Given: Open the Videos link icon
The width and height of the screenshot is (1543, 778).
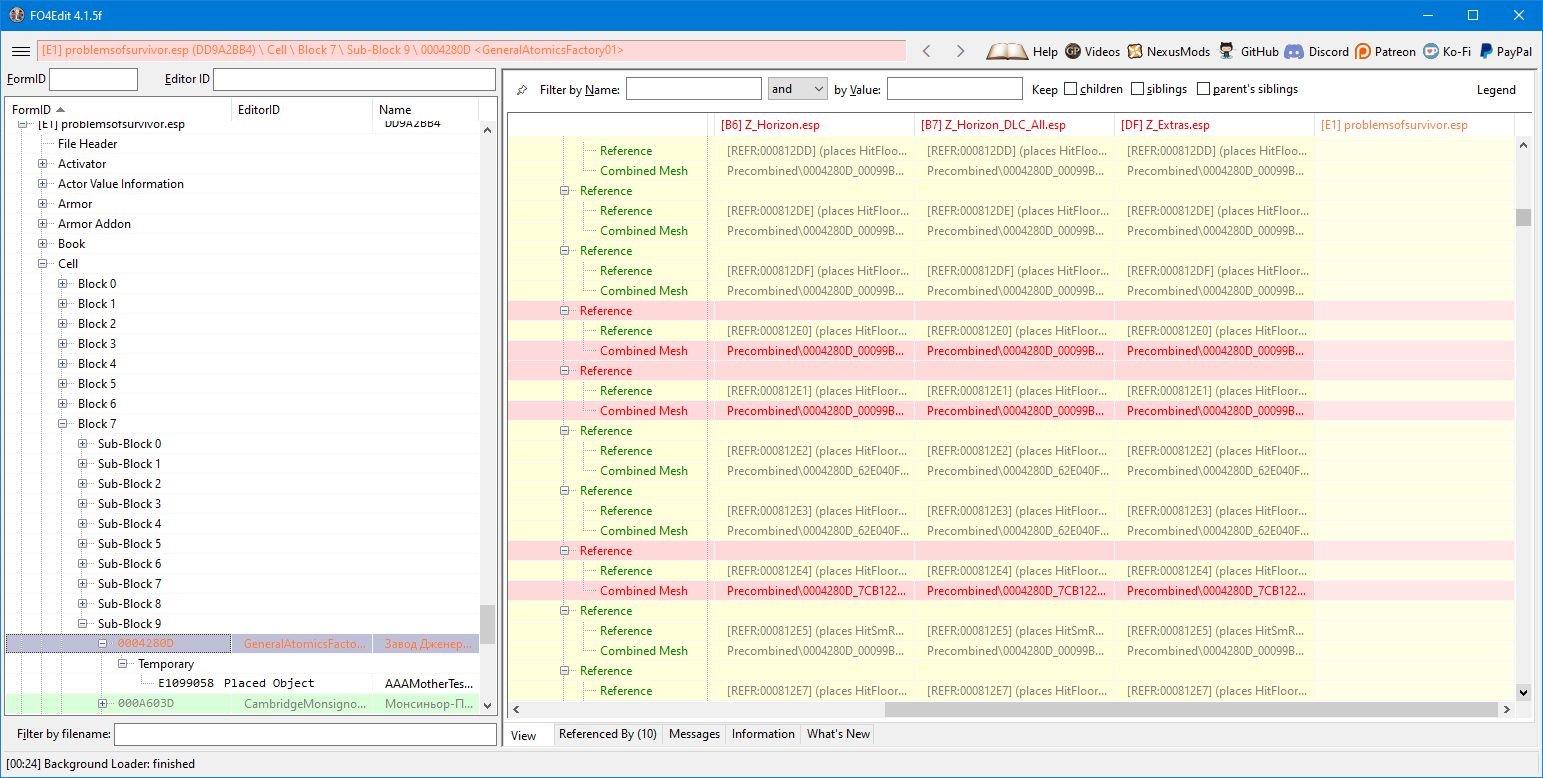Looking at the screenshot, I should coord(1073,51).
